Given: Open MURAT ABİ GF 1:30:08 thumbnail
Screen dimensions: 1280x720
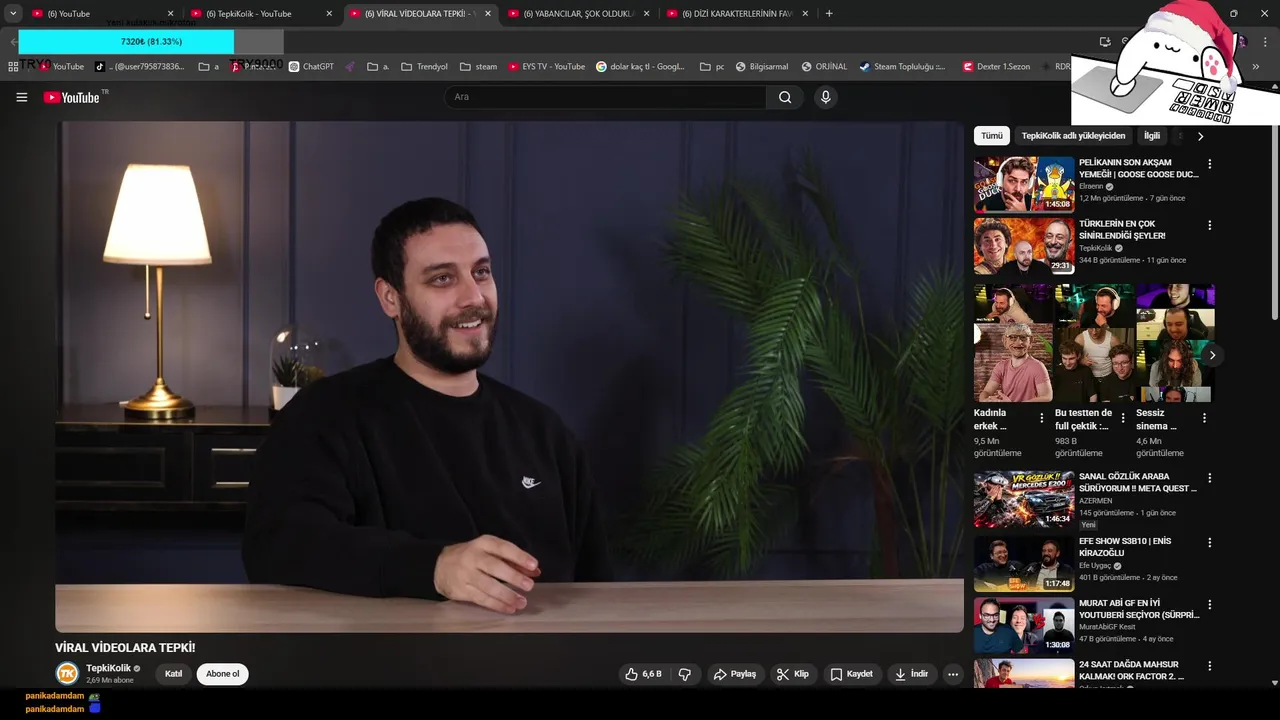Looking at the screenshot, I should click(1024, 625).
